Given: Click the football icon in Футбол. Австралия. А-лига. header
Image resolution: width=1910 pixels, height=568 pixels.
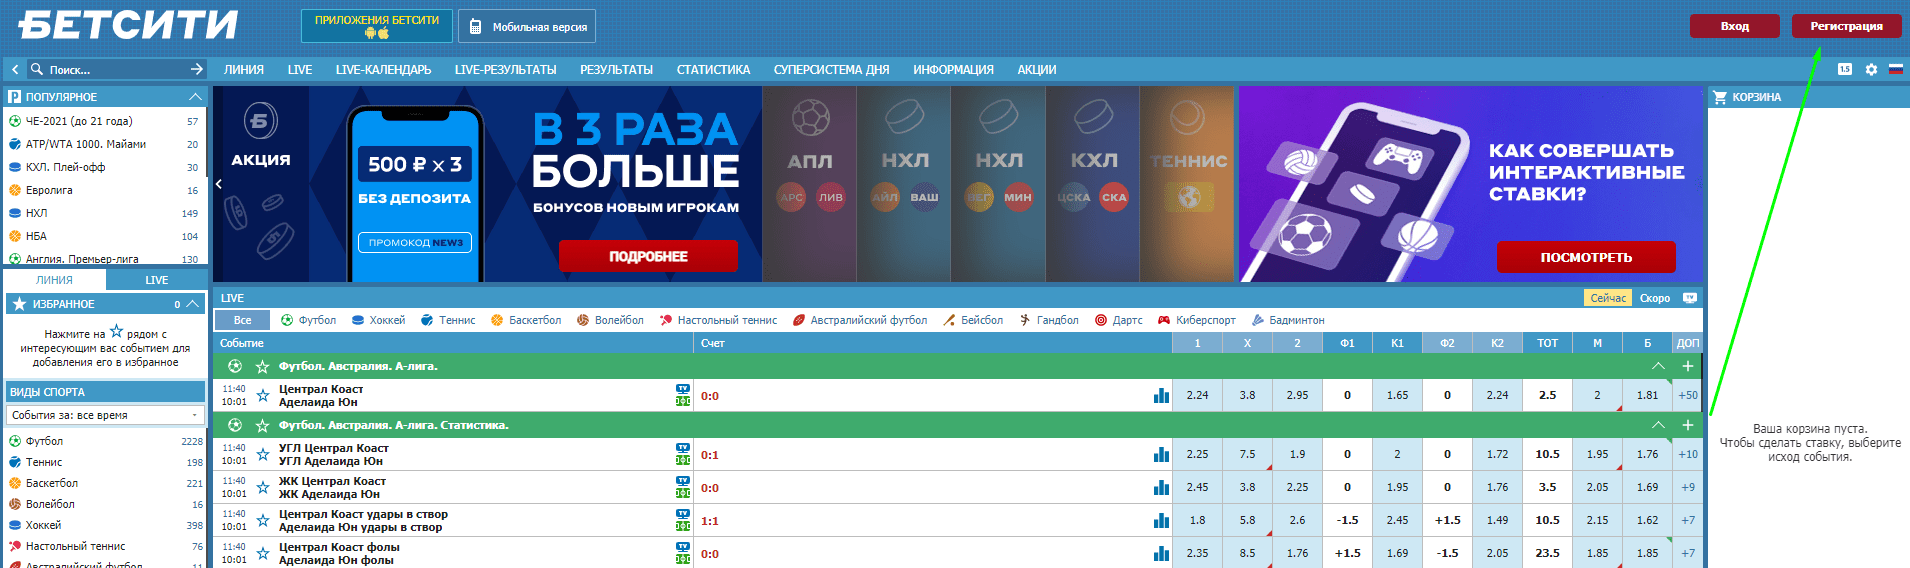Looking at the screenshot, I should [235, 366].
